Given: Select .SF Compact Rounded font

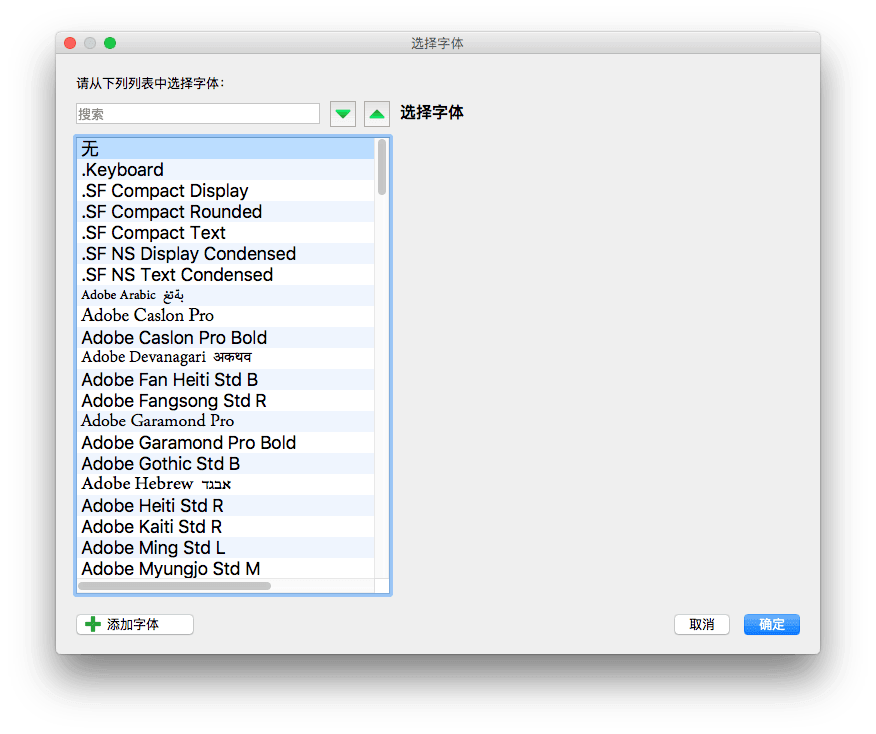Looking at the screenshot, I should click(x=225, y=212).
